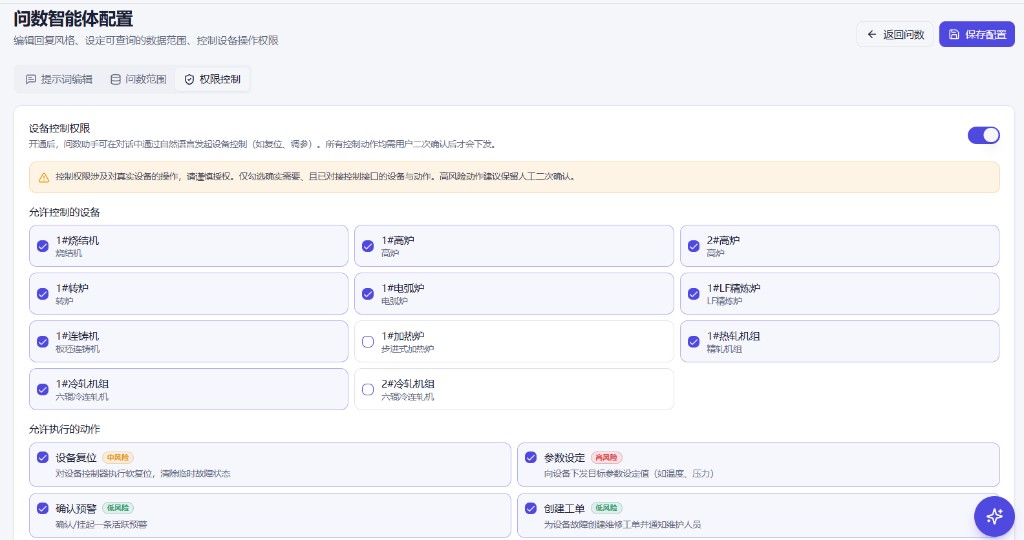The height and width of the screenshot is (540, 1024).
Task: Click the 设备复位 description text about 软复位
Action: click(x=143, y=473)
